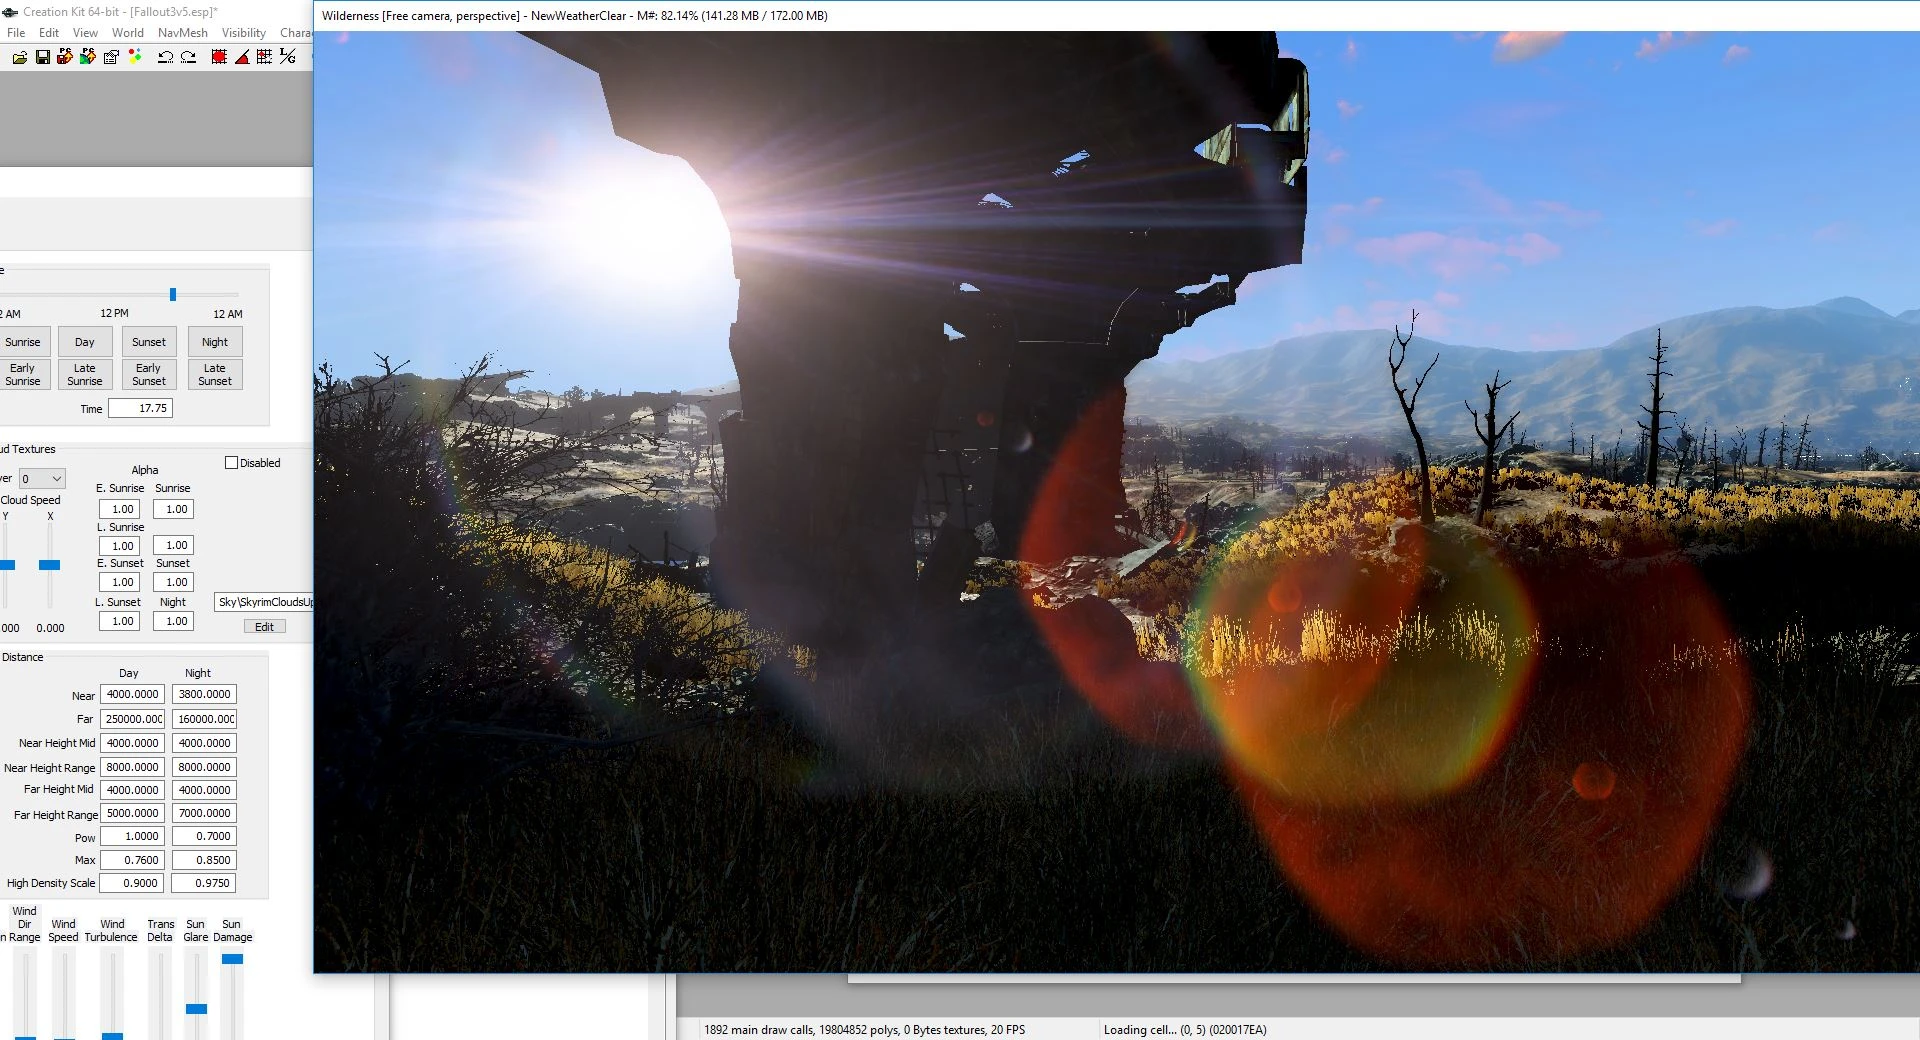Click the Edit button under cloud texture path
Viewport: 1920px width, 1040px height.
coord(264,627)
